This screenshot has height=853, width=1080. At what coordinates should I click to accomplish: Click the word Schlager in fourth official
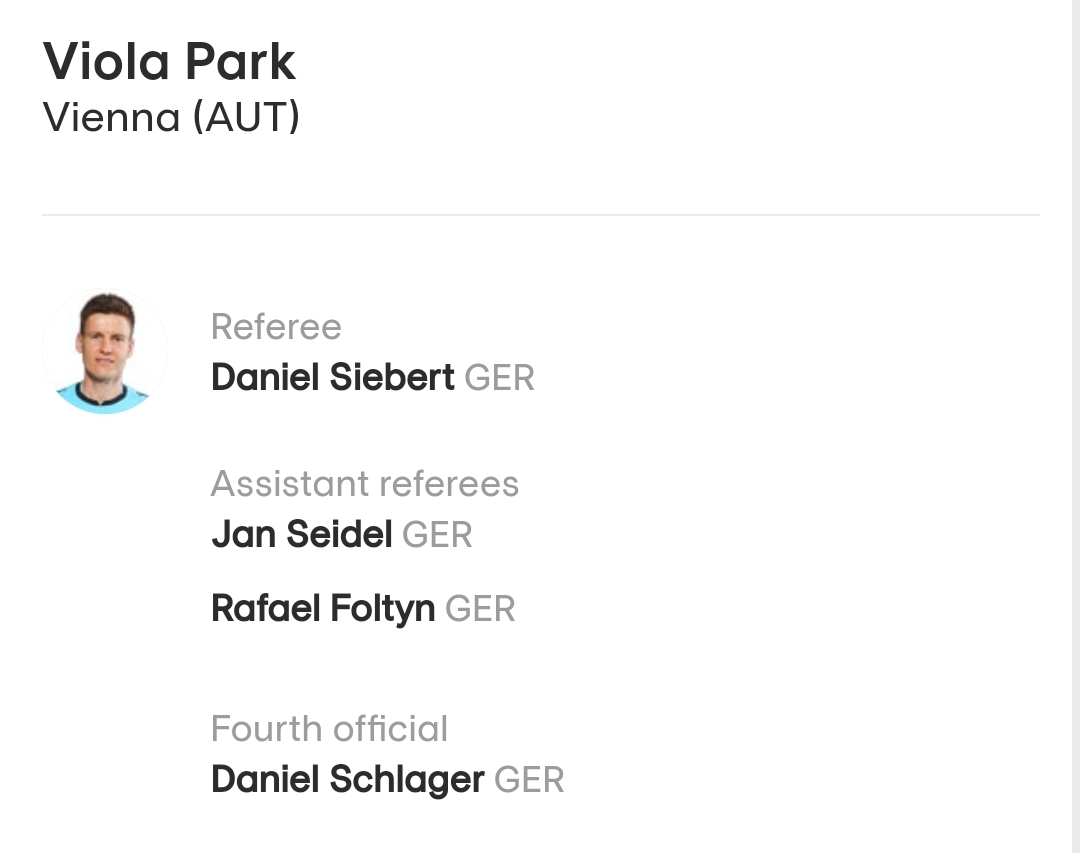[x=407, y=780]
